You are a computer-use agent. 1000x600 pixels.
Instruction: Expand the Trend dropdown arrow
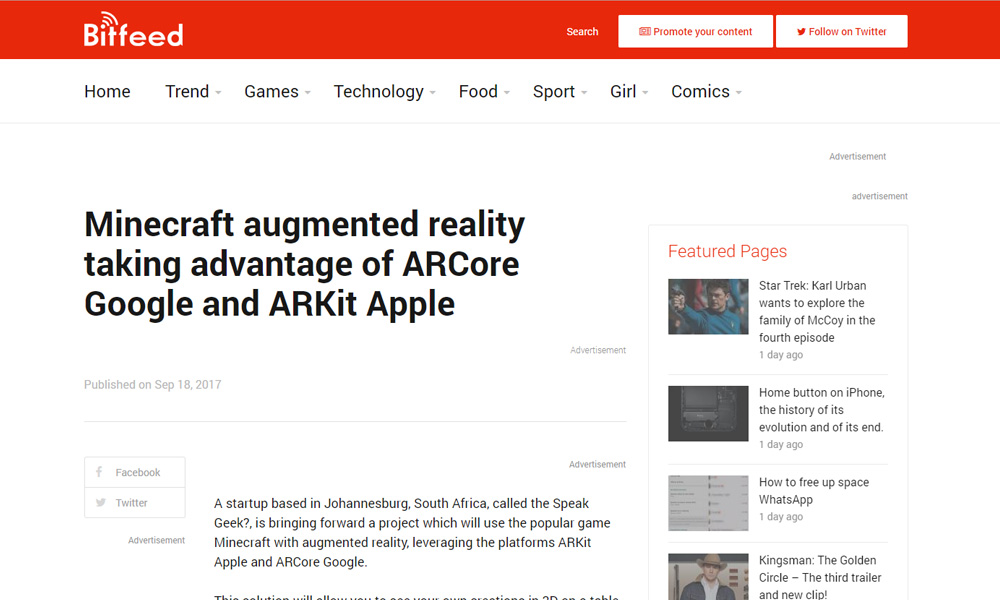[218, 93]
